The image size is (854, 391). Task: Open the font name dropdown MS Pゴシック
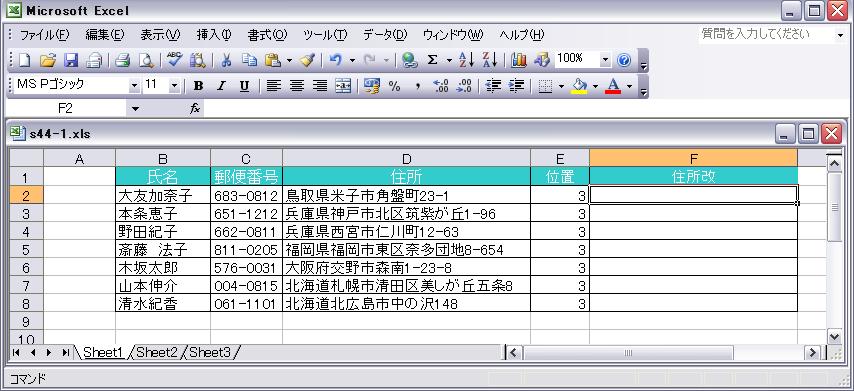(x=135, y=86)
